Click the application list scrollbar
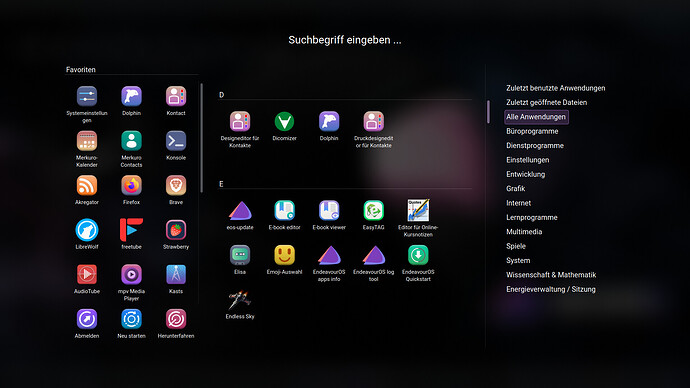This screenshot has height=388, width=690. click(x=488, y=112)
